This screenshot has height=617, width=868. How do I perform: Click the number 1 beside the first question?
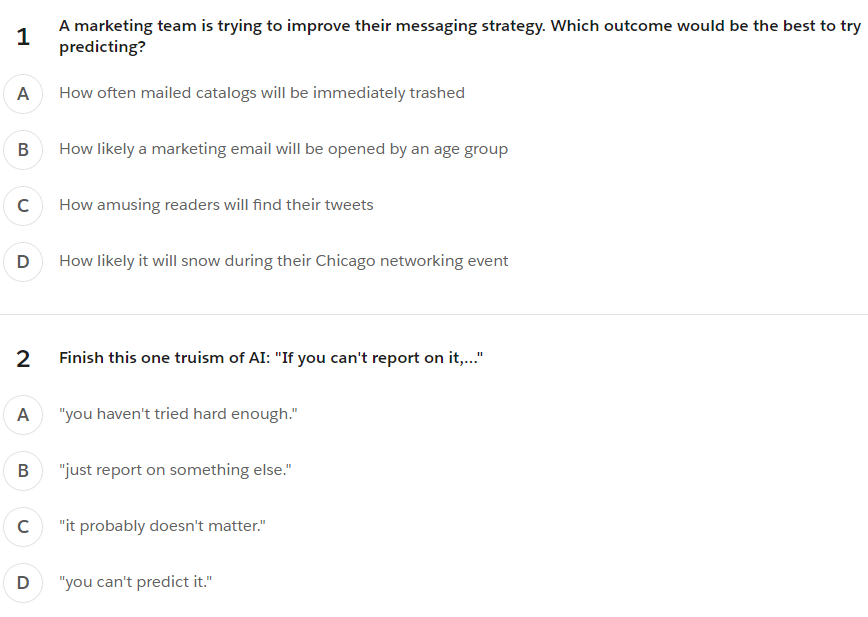tap(21, 36)
